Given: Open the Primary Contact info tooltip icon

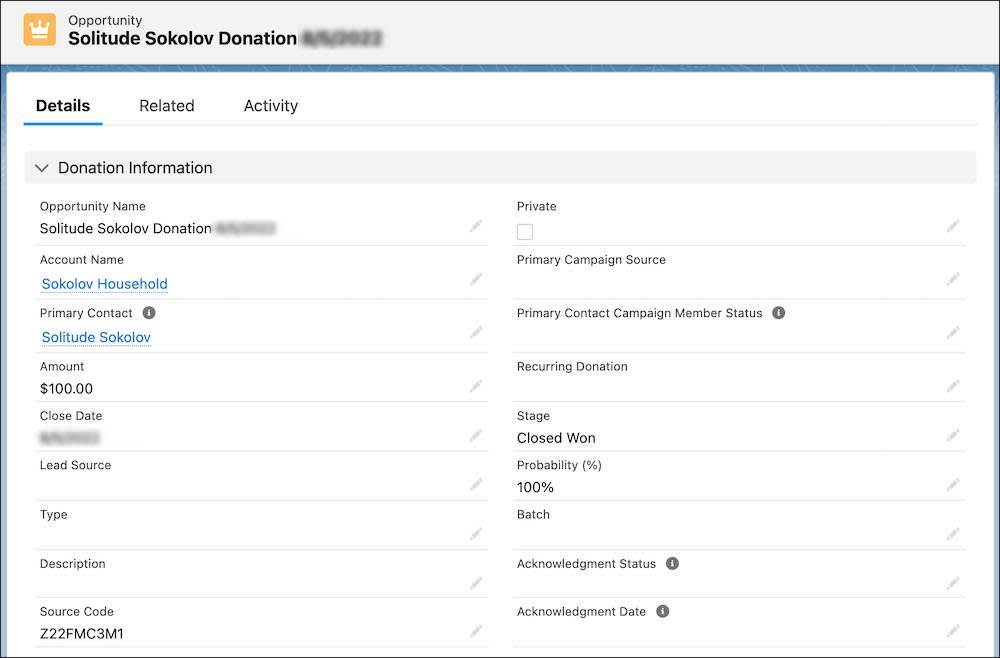Looking at the screenshot, I should (x=149, y=312).
